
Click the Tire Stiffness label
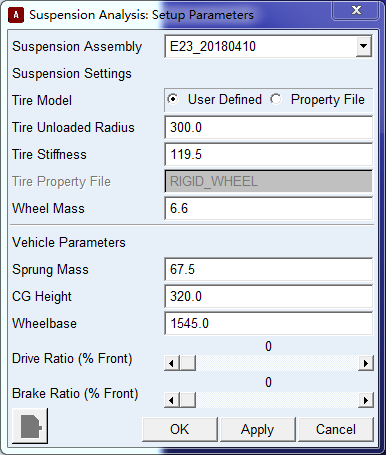click(x=49, y=154)
